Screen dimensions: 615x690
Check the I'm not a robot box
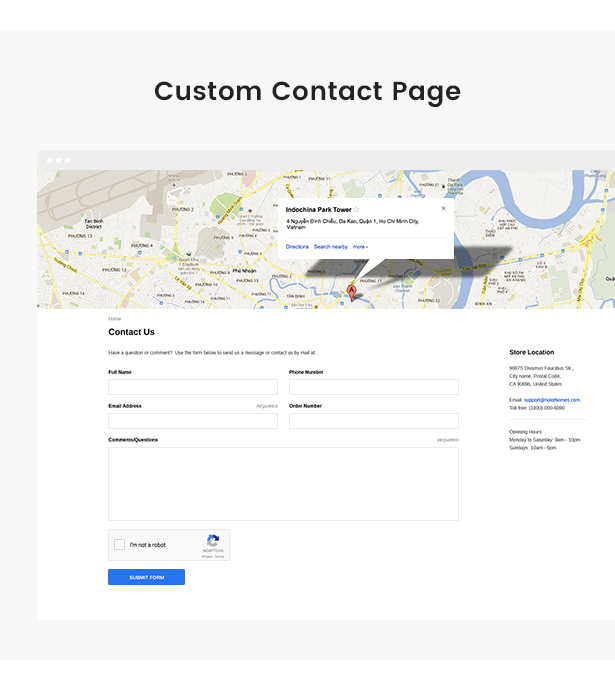pos(119,544)
